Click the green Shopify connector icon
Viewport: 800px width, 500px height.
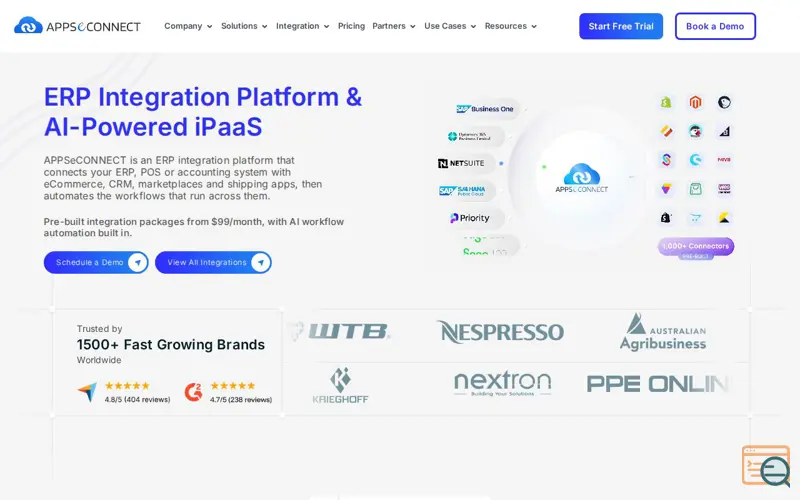666,103
